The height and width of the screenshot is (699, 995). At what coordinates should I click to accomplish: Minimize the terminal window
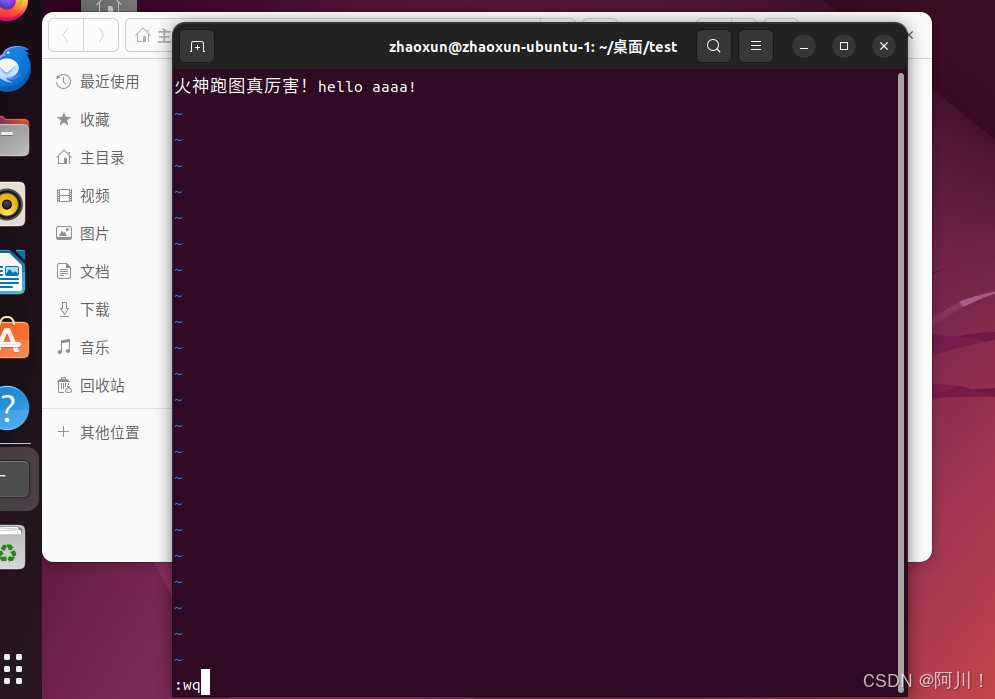pyautogui.click(x=803, y=46)
